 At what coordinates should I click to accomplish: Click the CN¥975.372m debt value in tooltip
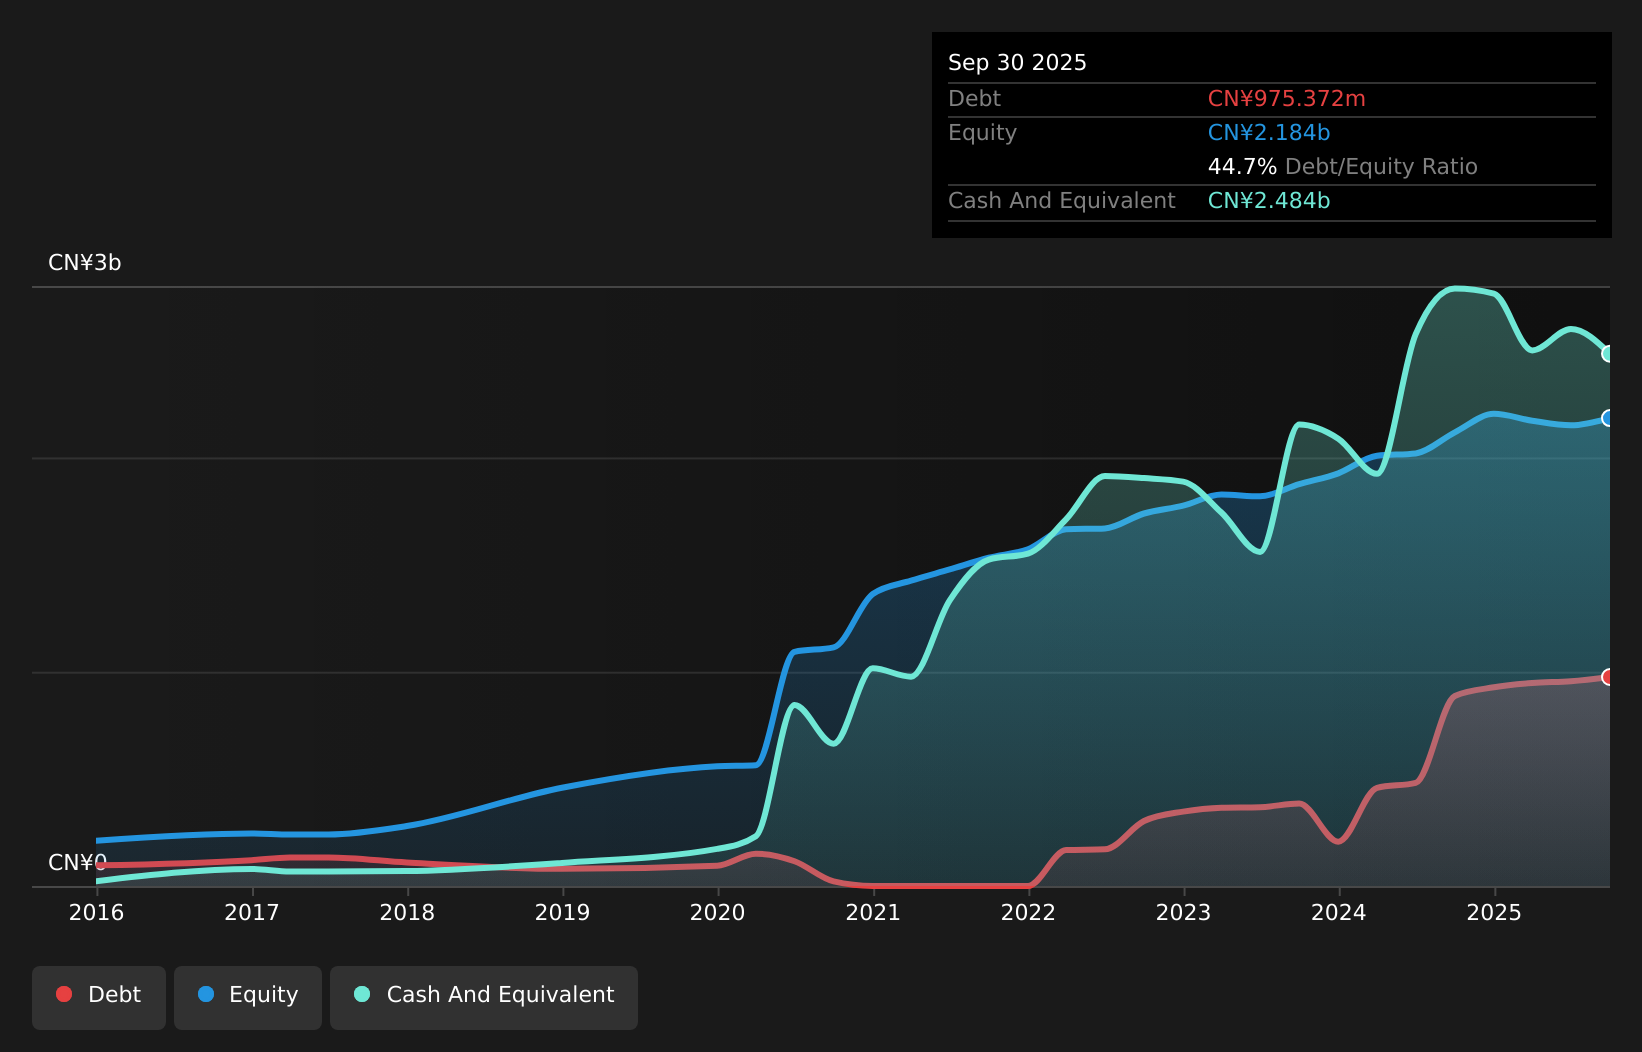pos(1286,98)
